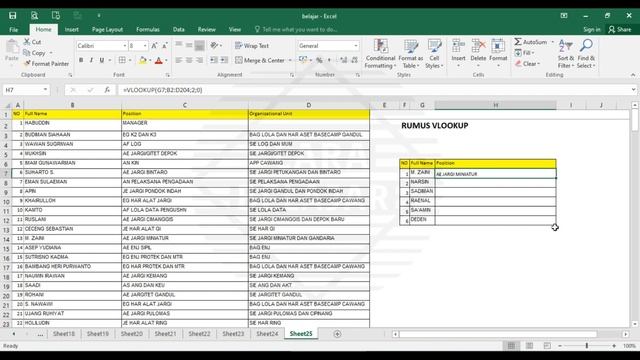Switch to the Insert tab
The width and height of the screenshot is (640, 360).
click(x=71, y=29)
